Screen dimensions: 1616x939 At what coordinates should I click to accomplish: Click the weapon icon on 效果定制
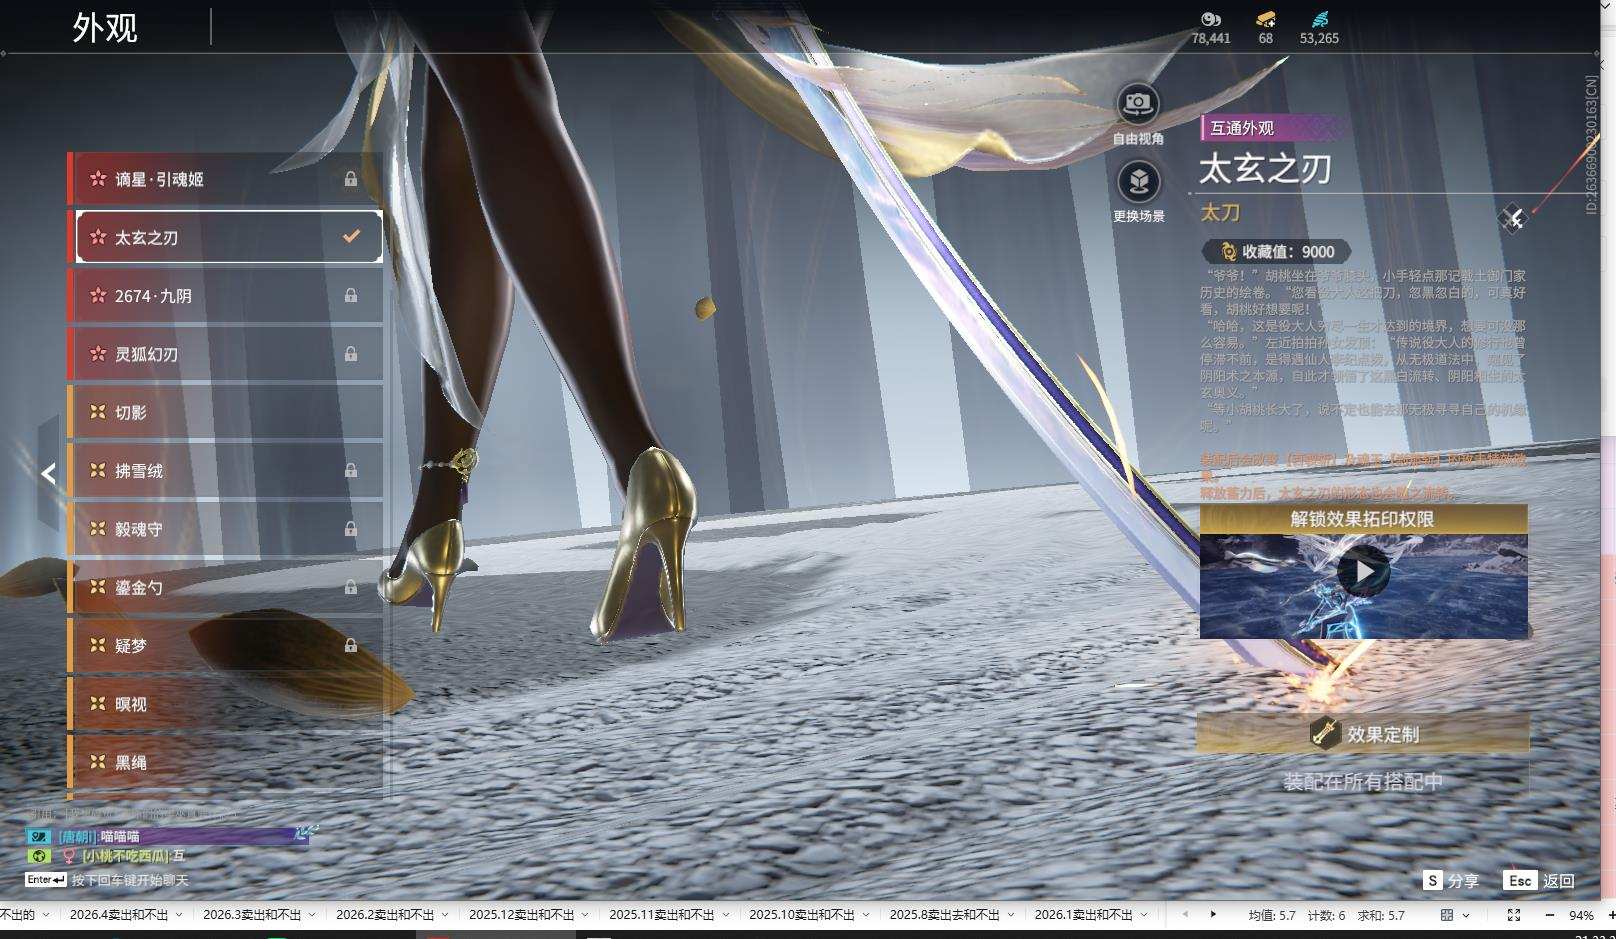pyautogui.click(x=1325, y=733)
